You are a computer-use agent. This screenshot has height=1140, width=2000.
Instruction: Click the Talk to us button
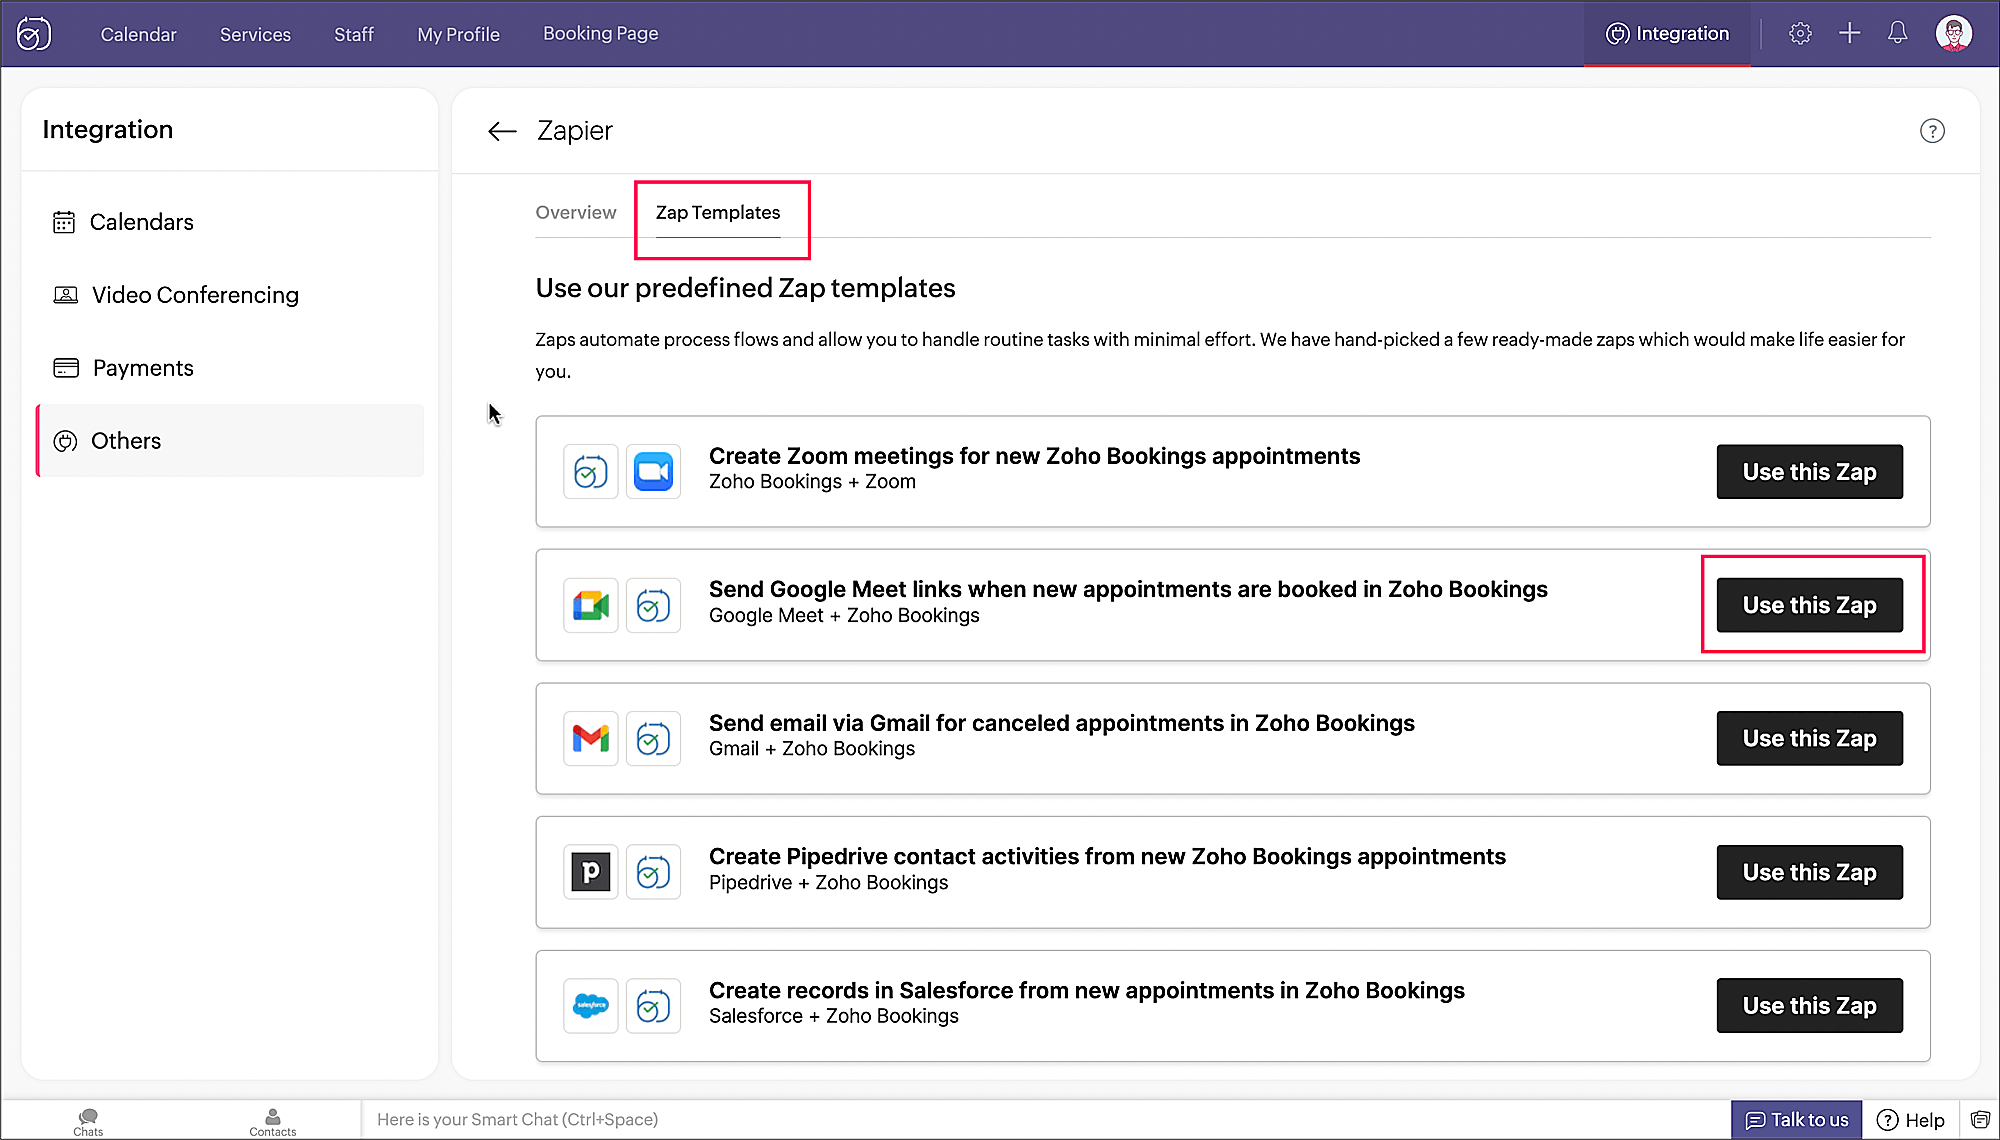pyautogui.click(x=1796, y=1120)
